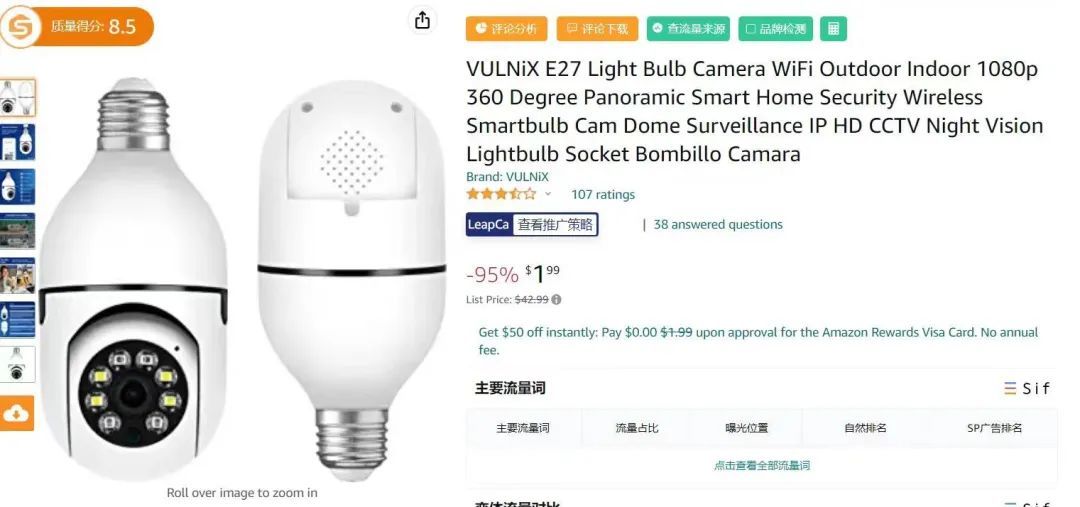Open the 107 ratings link

tap(603, 195)
